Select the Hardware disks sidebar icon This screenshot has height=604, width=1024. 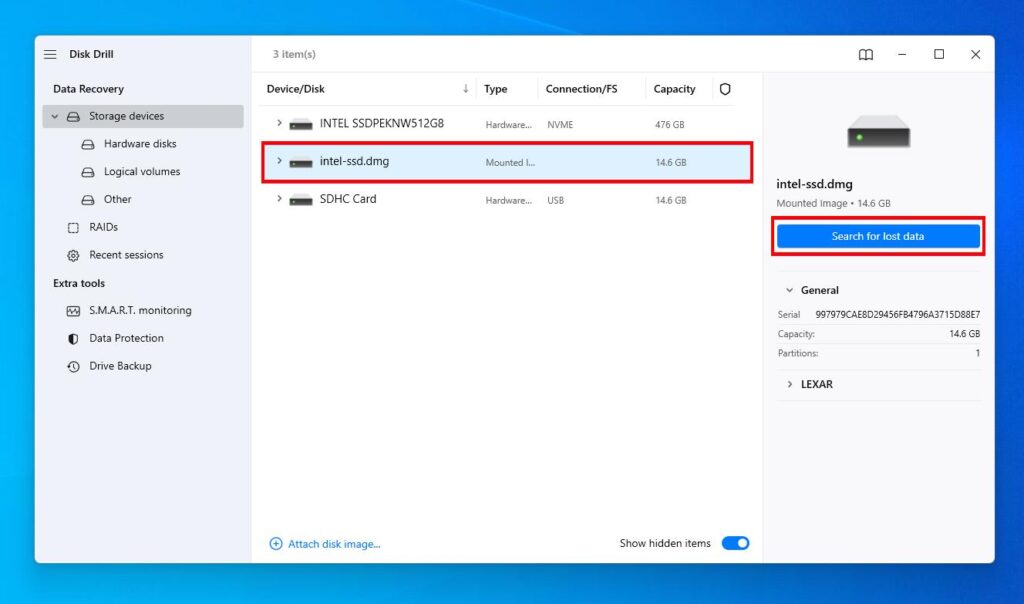coord(88,143)
